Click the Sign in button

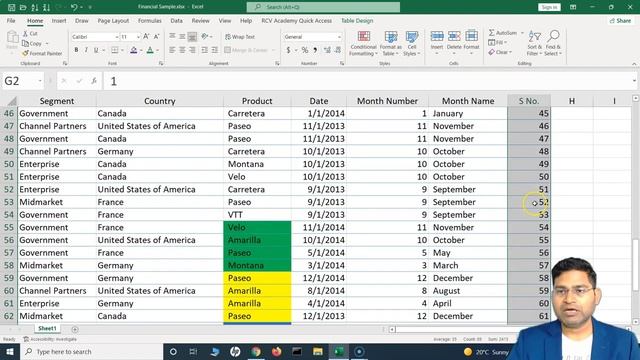tap(549, 7)
